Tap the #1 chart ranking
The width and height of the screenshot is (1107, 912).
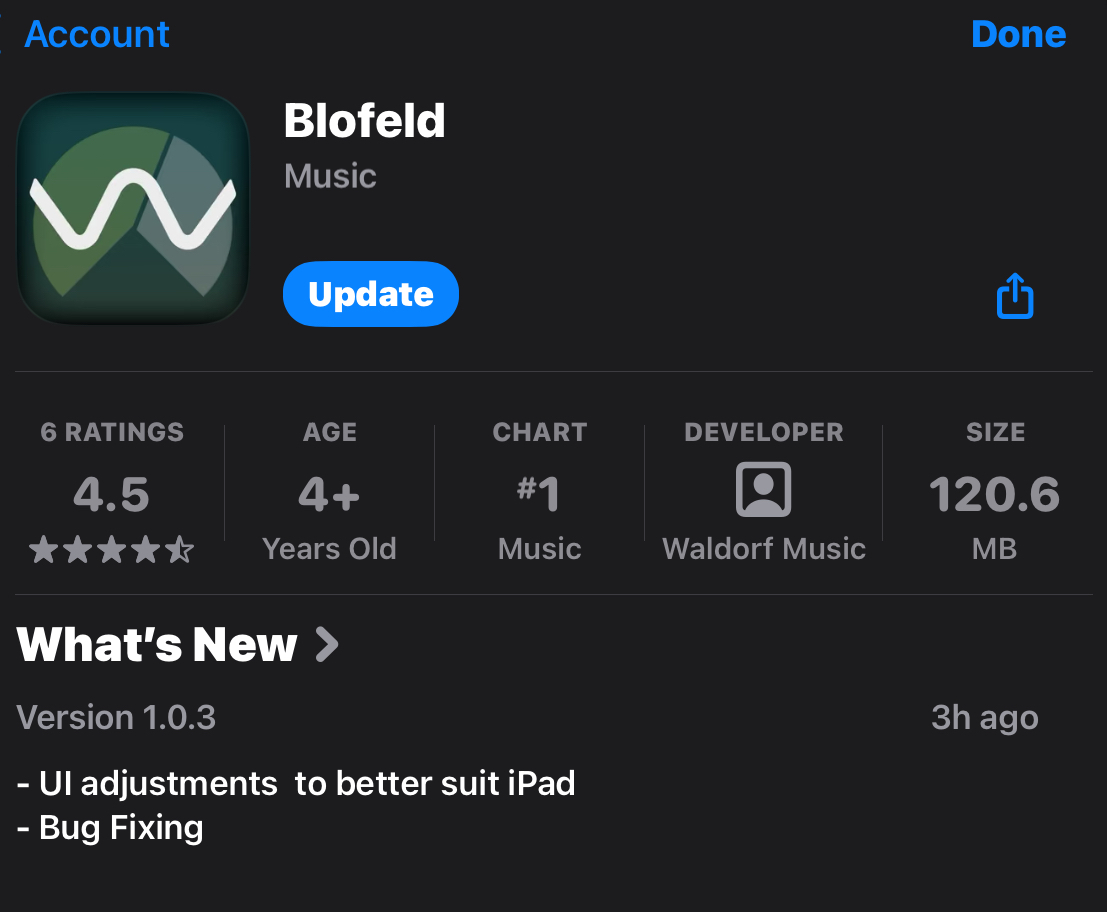coord(539,494)
